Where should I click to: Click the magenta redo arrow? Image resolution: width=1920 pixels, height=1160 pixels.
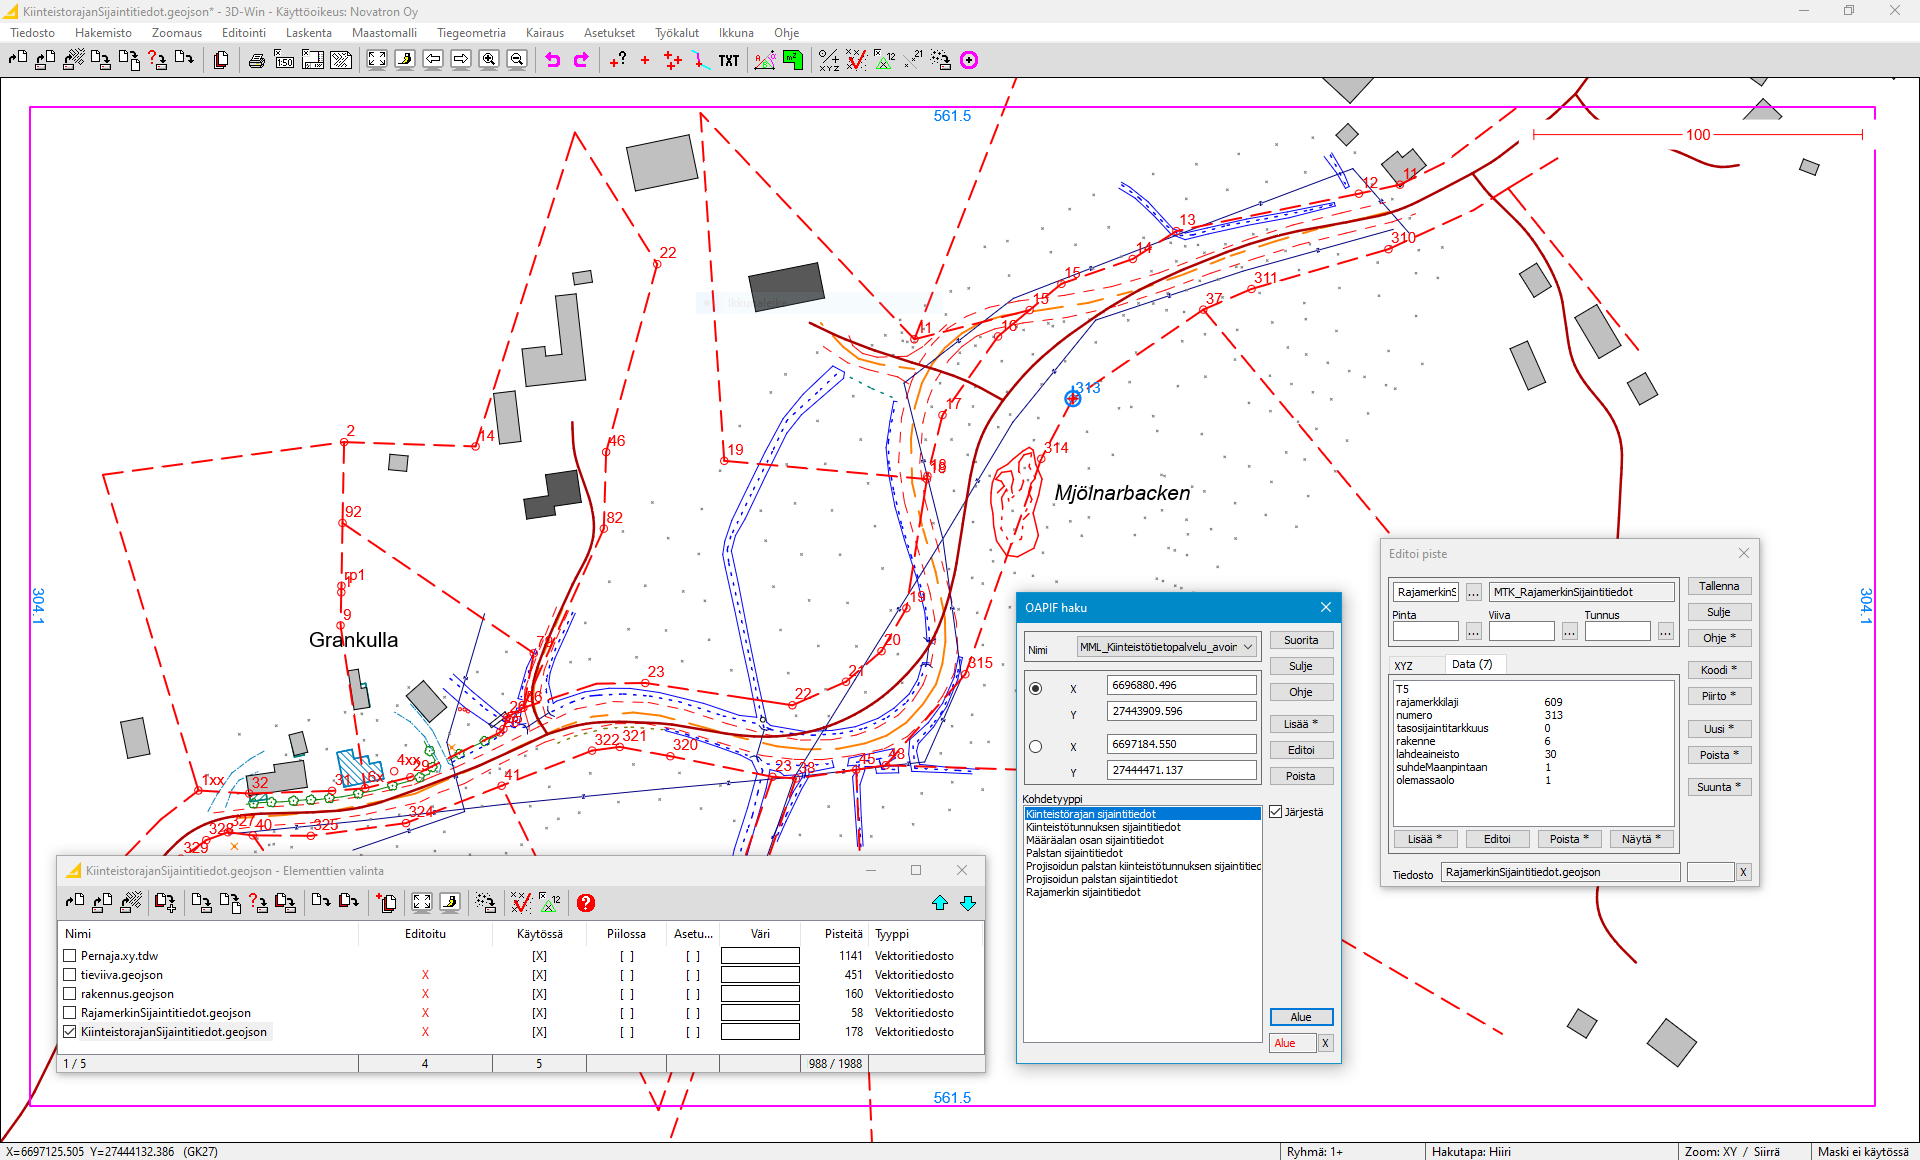click(581, 60)
